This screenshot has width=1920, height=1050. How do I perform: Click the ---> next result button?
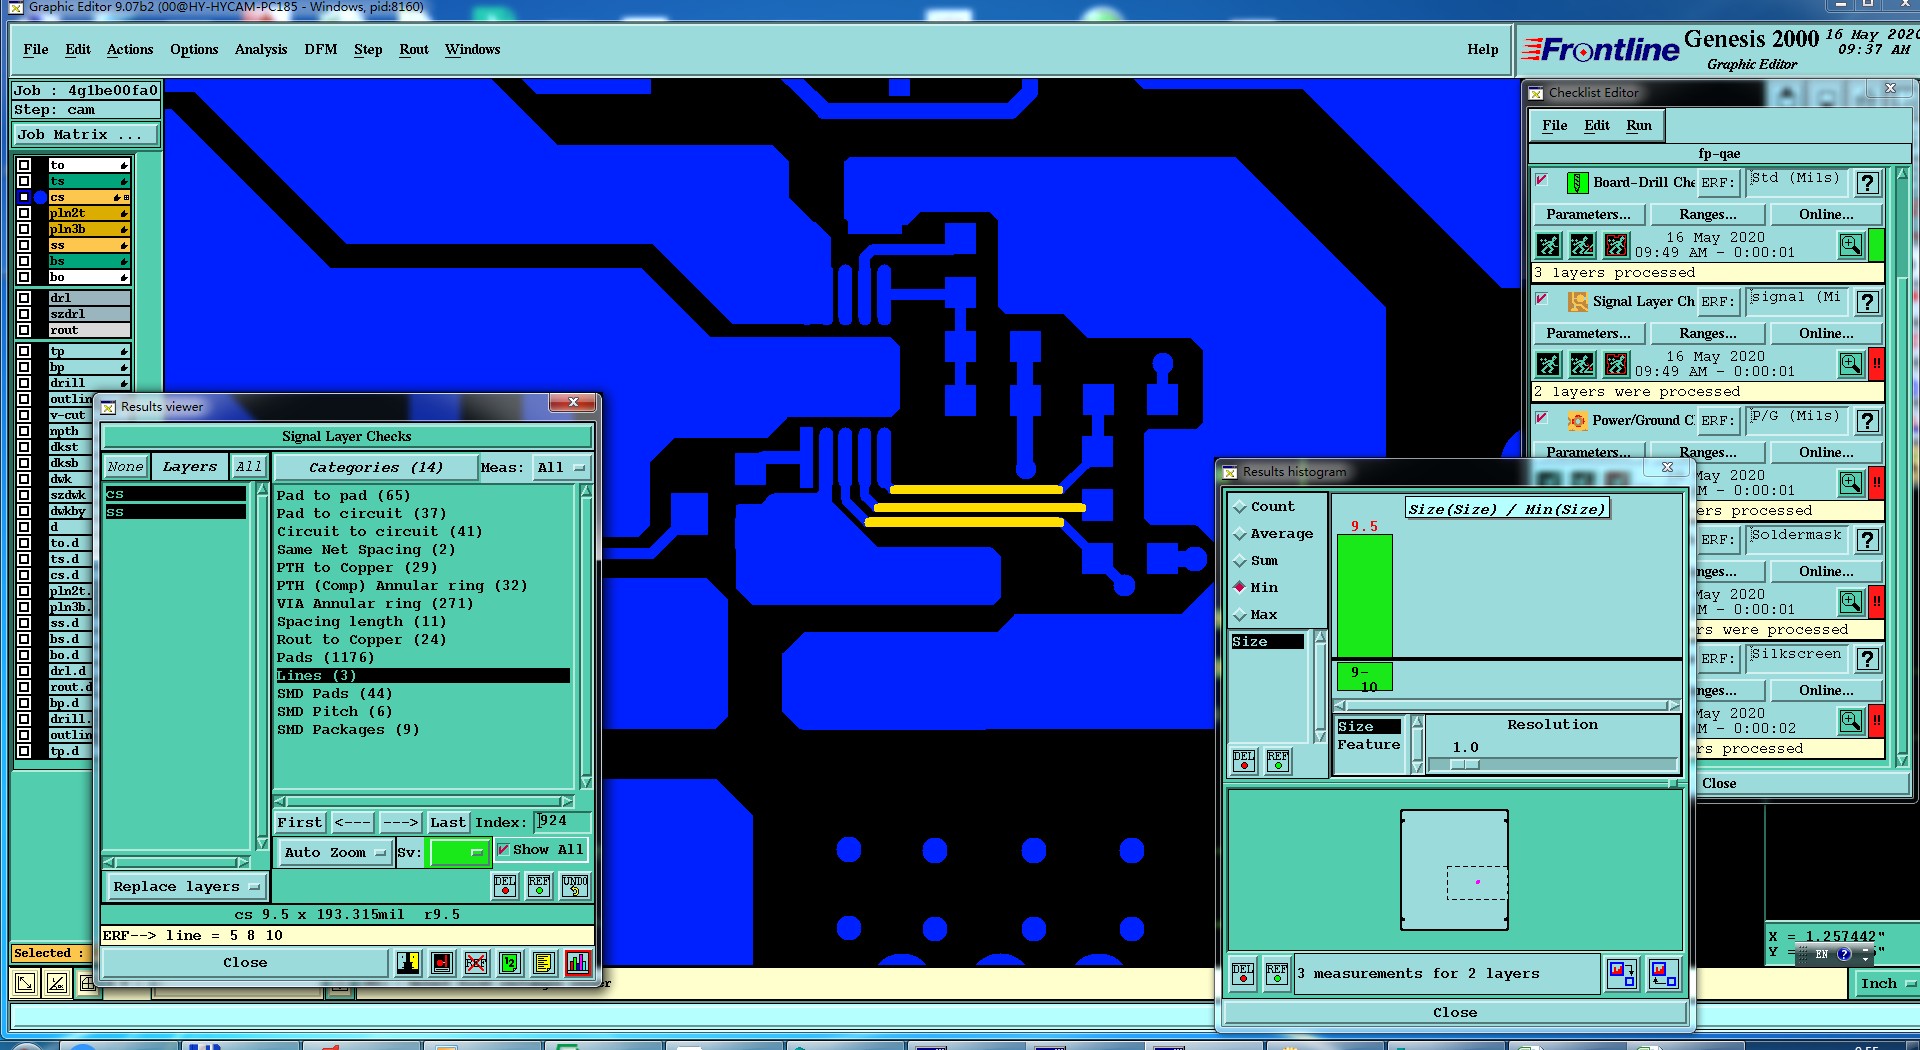click(400, 822)
